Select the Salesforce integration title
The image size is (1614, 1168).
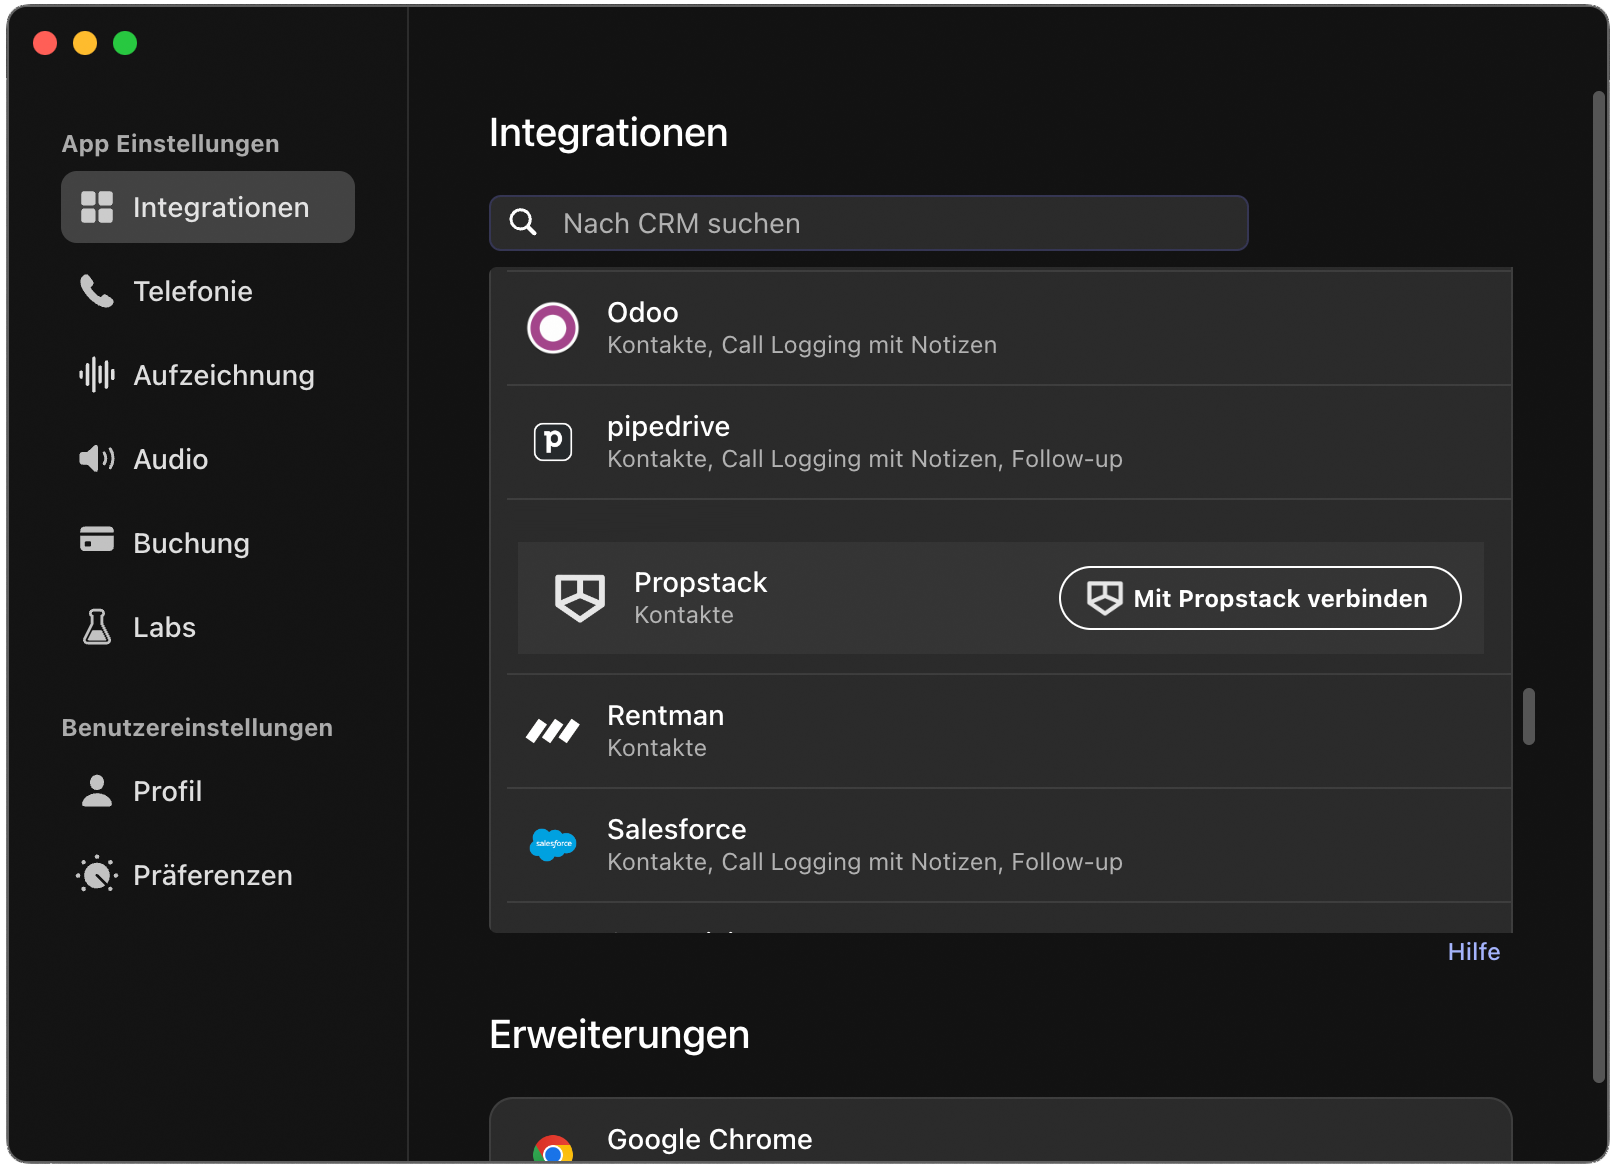pyautogui.click(x=677, y=829)
